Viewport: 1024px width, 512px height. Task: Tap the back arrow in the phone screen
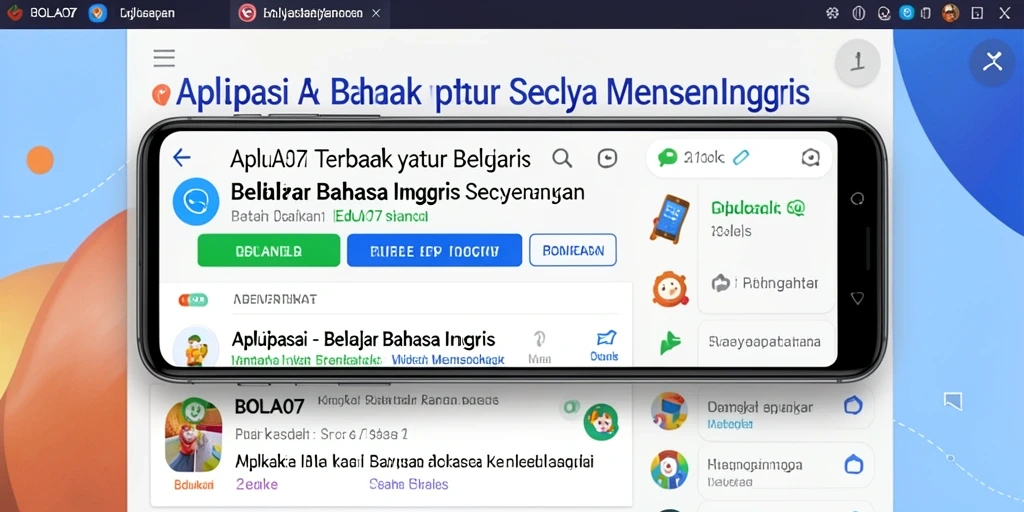[181, 157]
